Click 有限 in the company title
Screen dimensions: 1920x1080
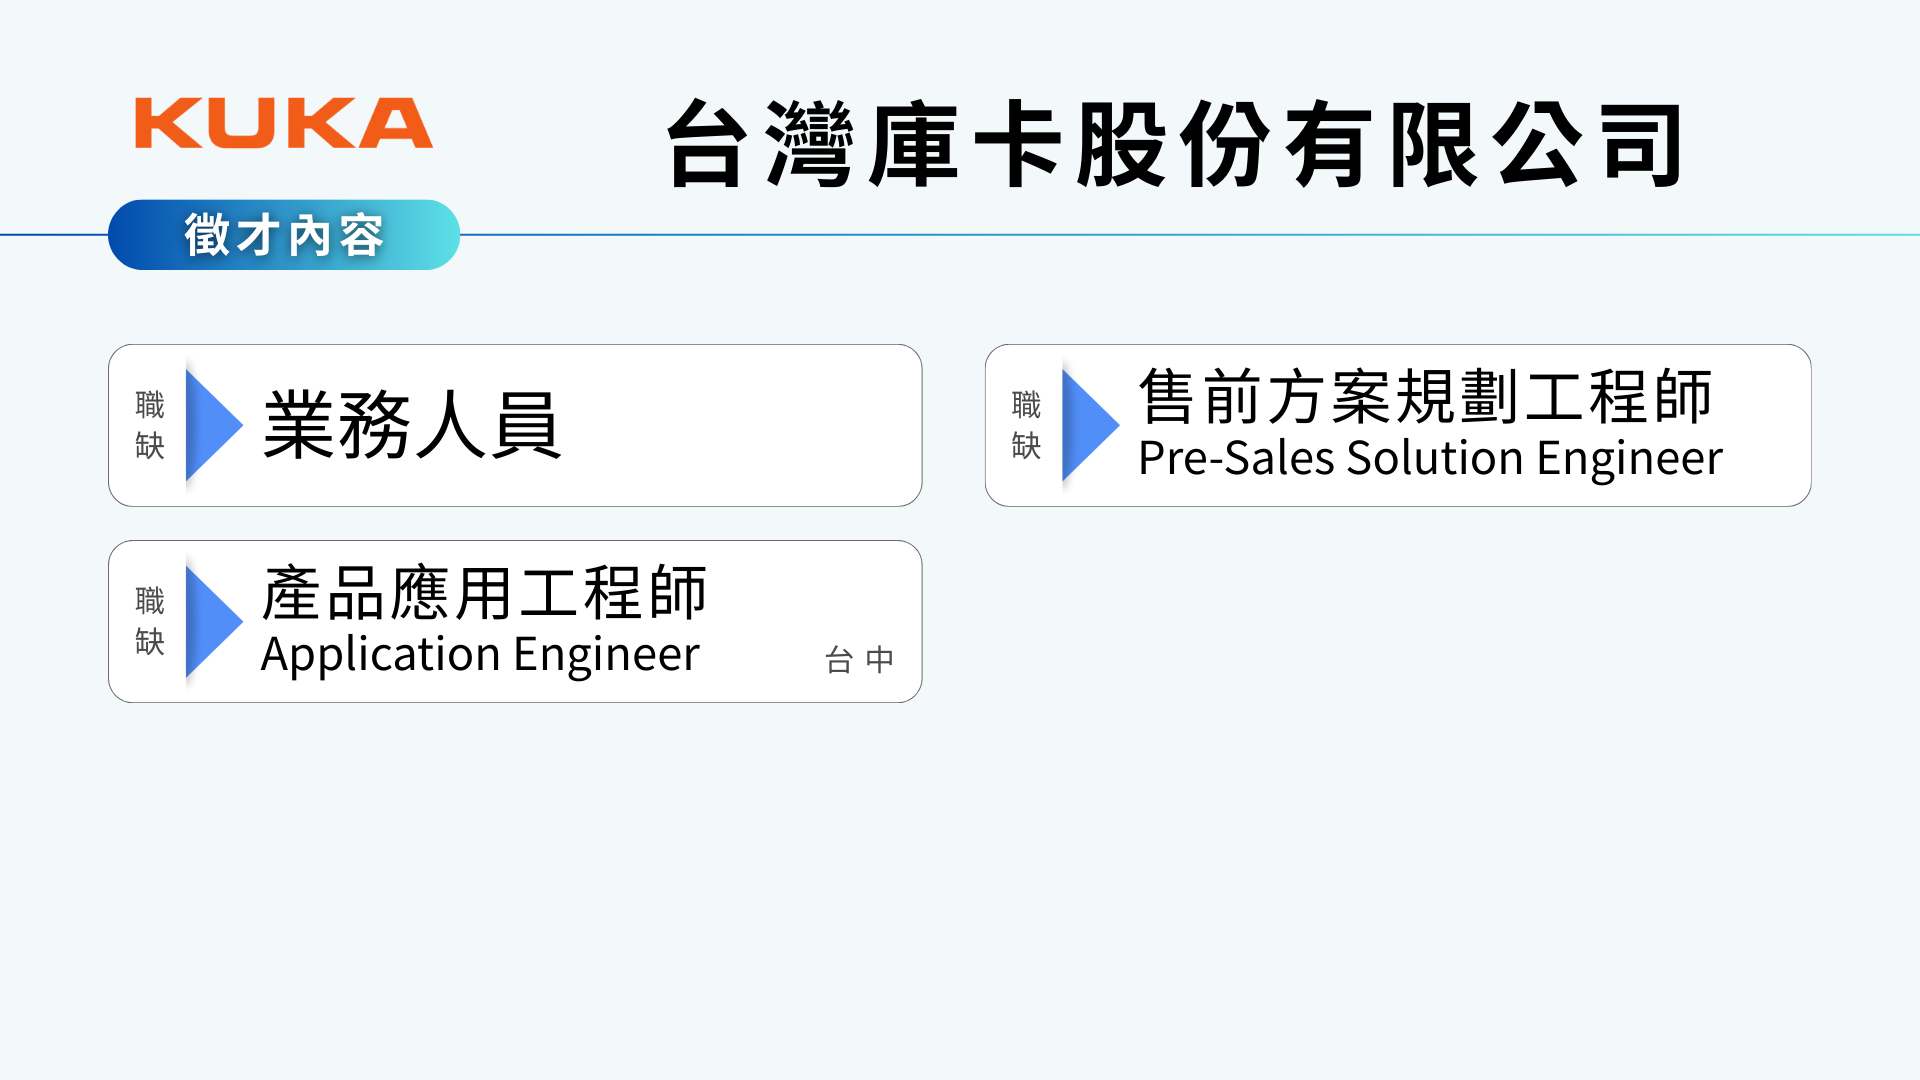click(1382, 145)
